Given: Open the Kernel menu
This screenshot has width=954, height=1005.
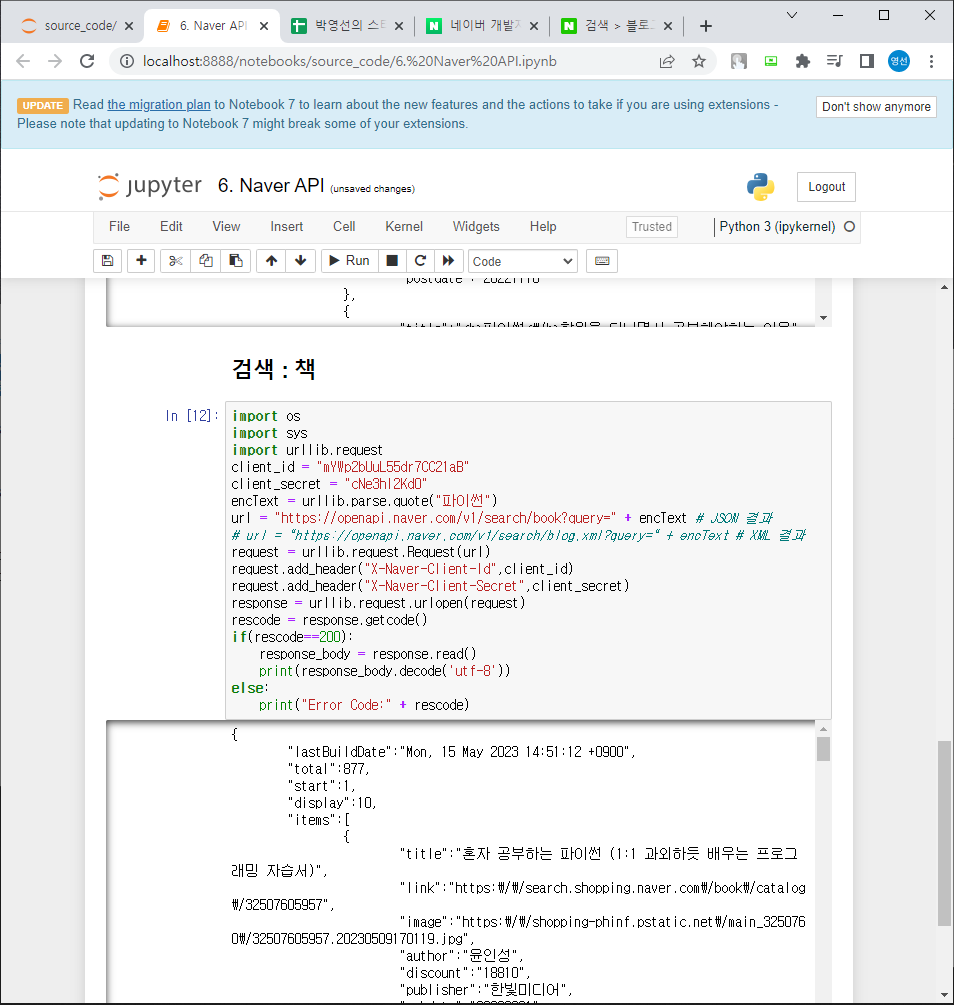Looking at the screenshot, I should (404, 227).
